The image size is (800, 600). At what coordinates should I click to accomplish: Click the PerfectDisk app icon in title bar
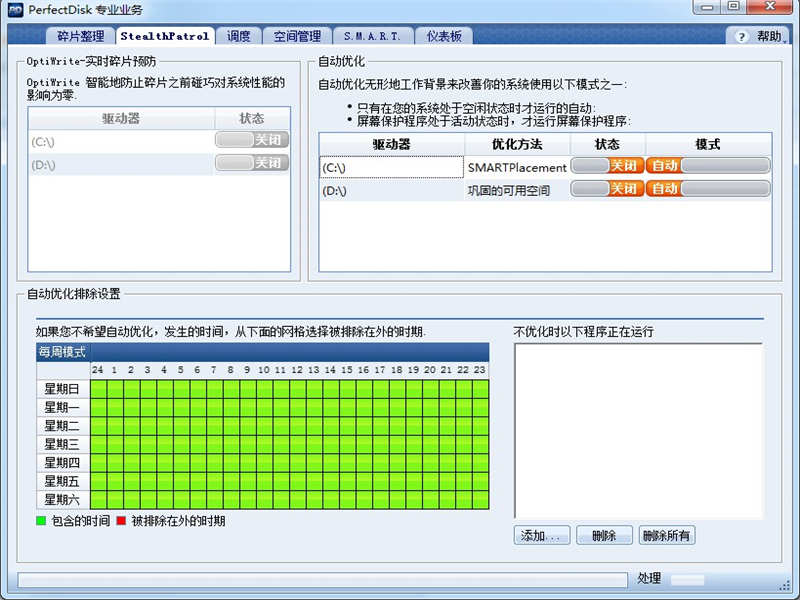(x=16, y=9)
